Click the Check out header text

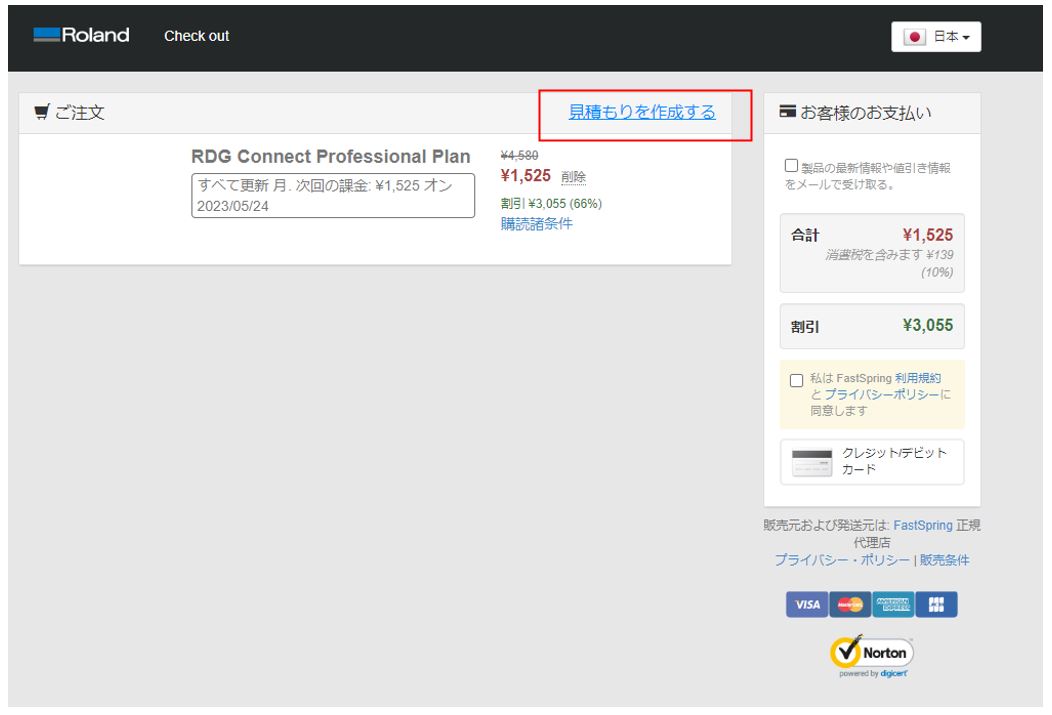(x=197, y=36)
